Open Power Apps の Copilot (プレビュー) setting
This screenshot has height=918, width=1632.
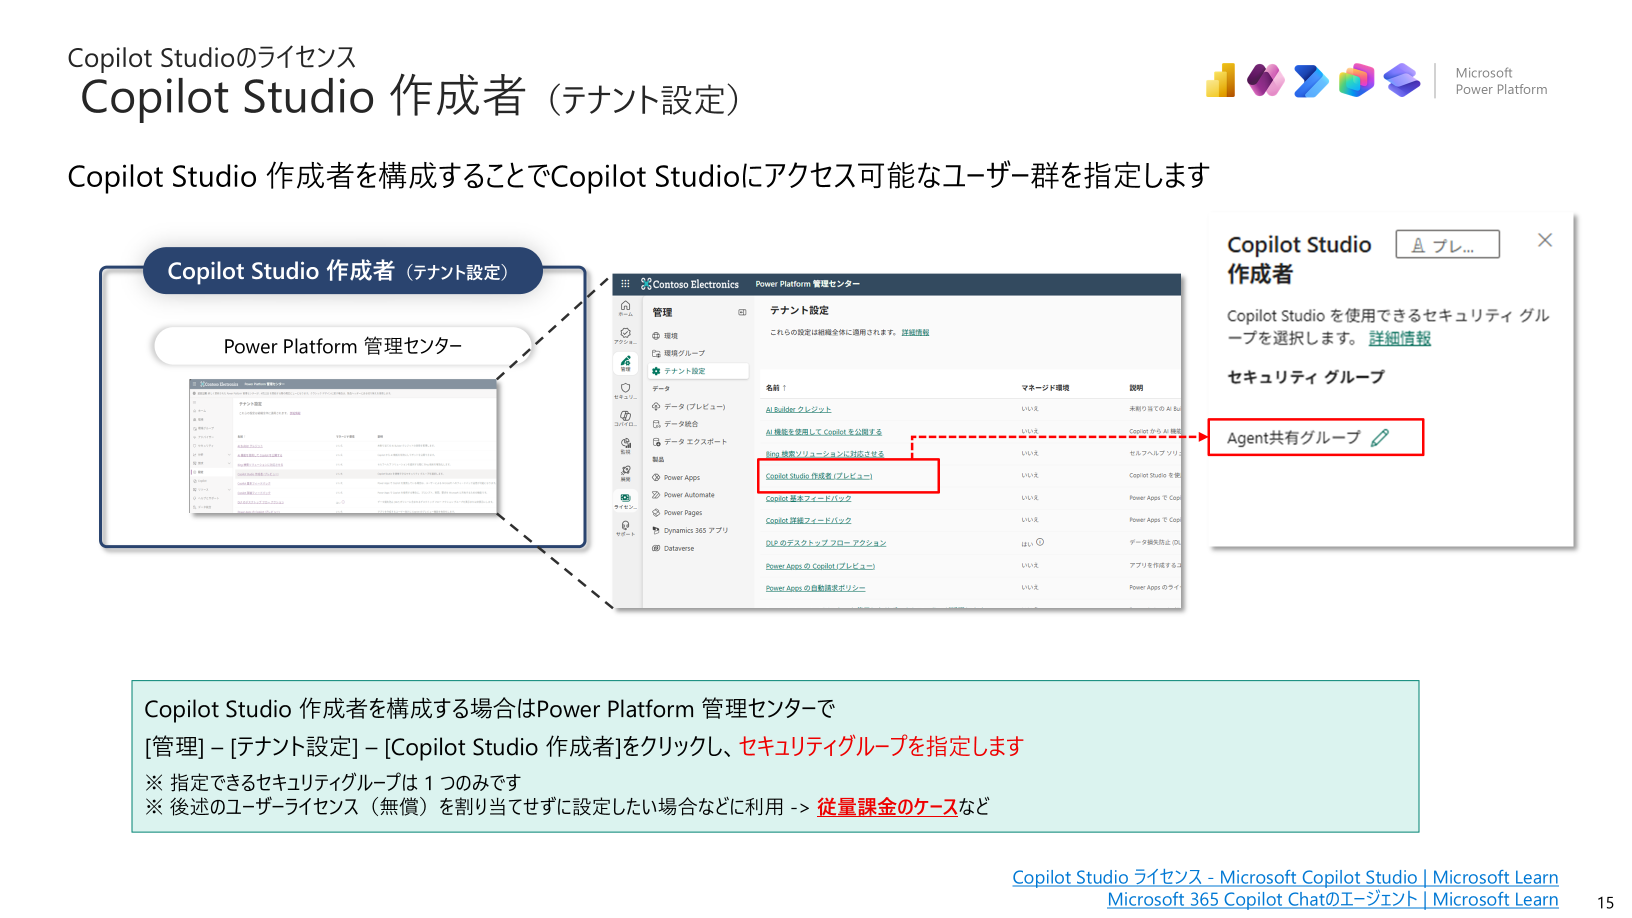coord(820,566)
